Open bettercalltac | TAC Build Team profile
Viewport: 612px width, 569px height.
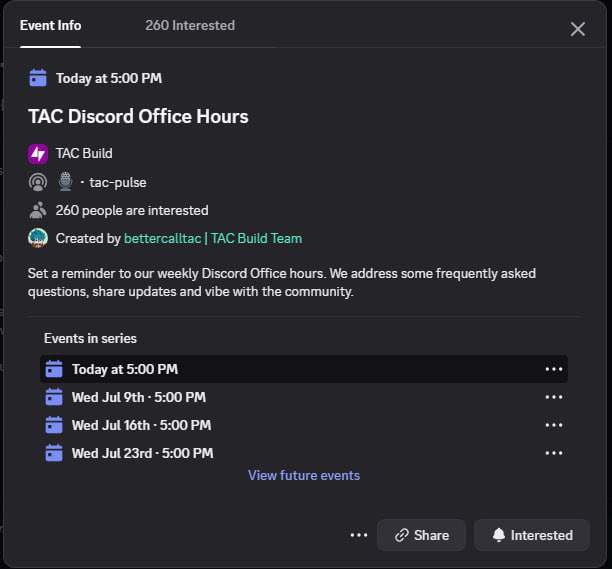213,238
